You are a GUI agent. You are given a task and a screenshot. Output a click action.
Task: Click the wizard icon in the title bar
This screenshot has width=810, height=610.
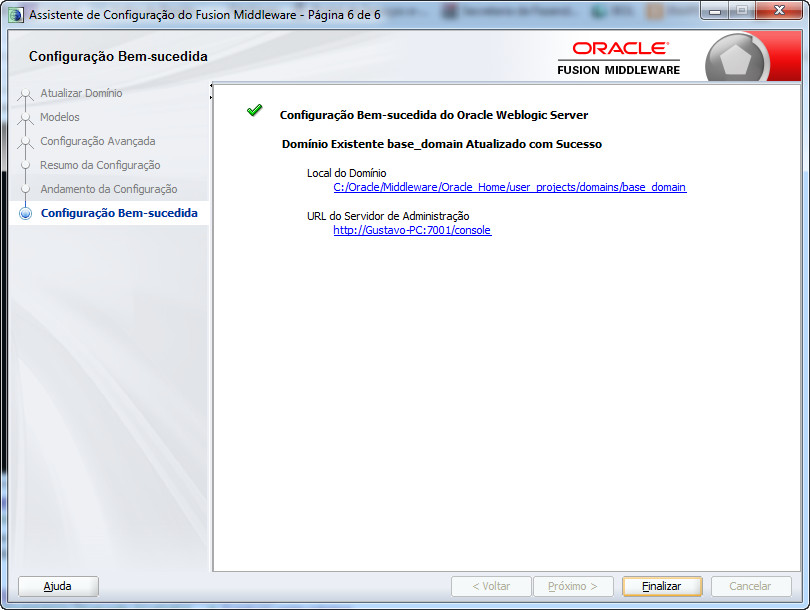15,15
